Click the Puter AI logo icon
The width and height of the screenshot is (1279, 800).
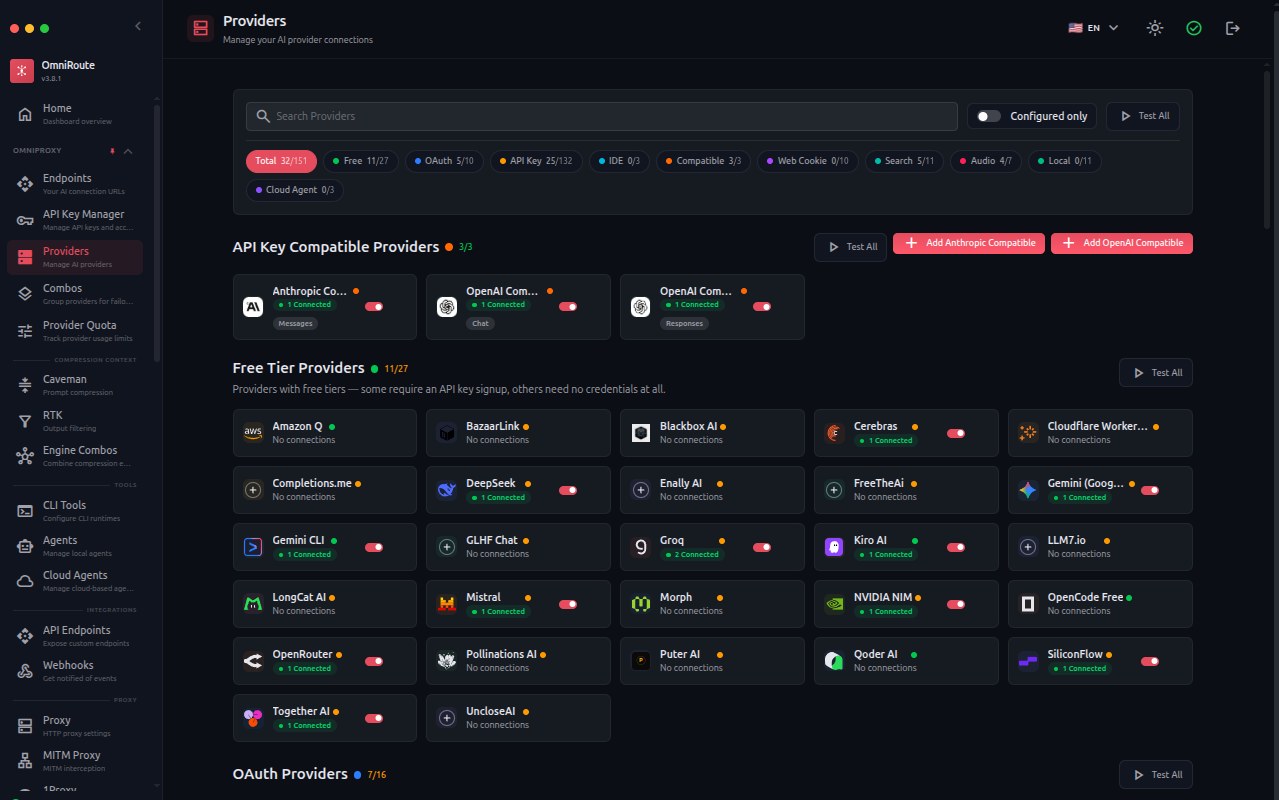coord(641,661)
